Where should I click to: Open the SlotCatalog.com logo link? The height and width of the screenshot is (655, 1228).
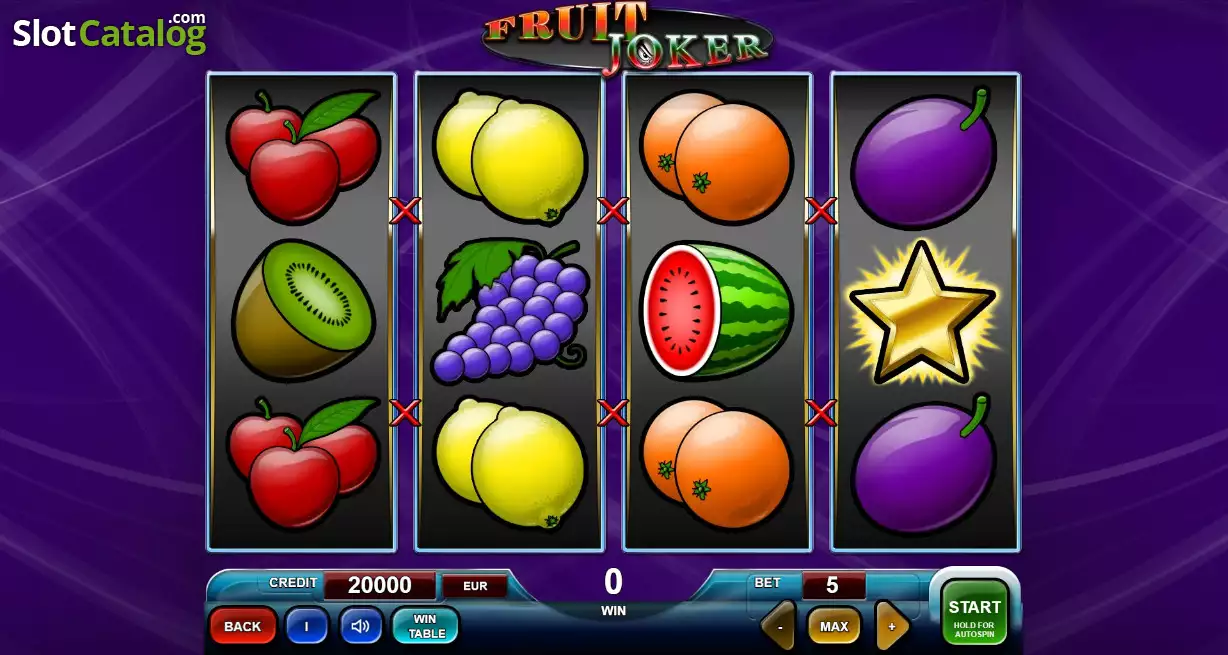(109, 33)
